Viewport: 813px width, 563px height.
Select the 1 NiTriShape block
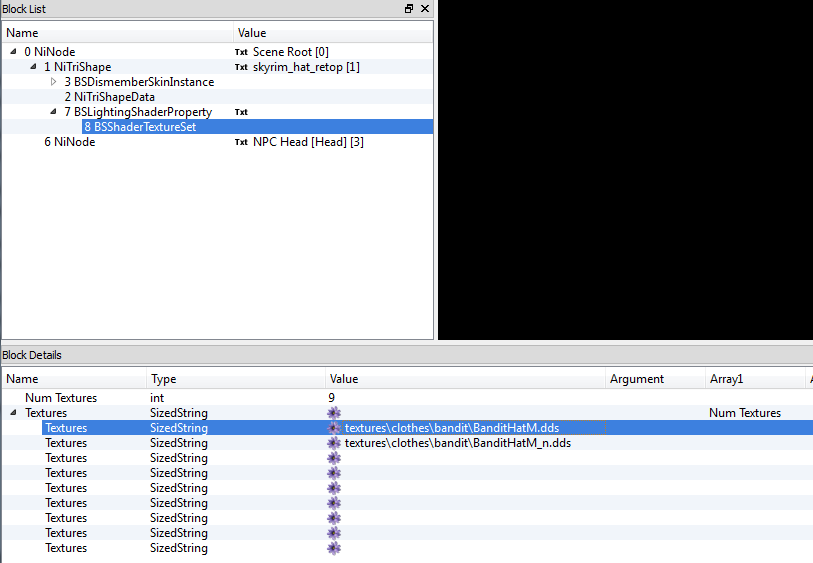point(77,67)
